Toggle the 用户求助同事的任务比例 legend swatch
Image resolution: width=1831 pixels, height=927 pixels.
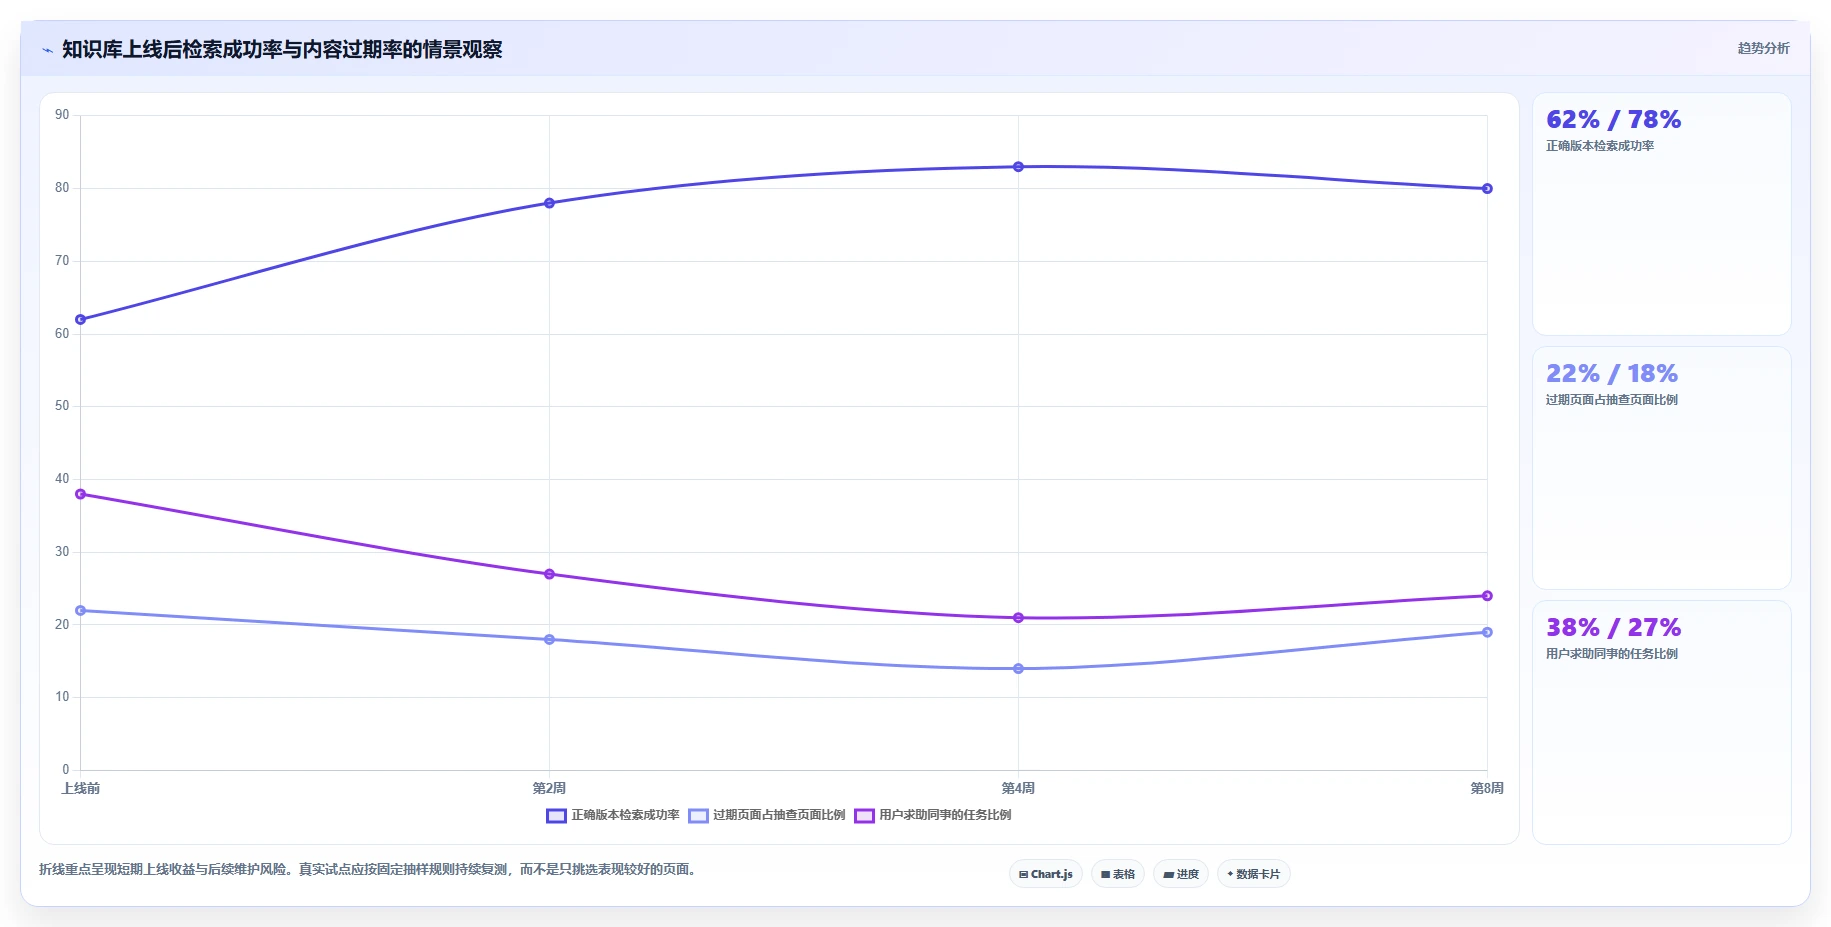tap(864, 815)
